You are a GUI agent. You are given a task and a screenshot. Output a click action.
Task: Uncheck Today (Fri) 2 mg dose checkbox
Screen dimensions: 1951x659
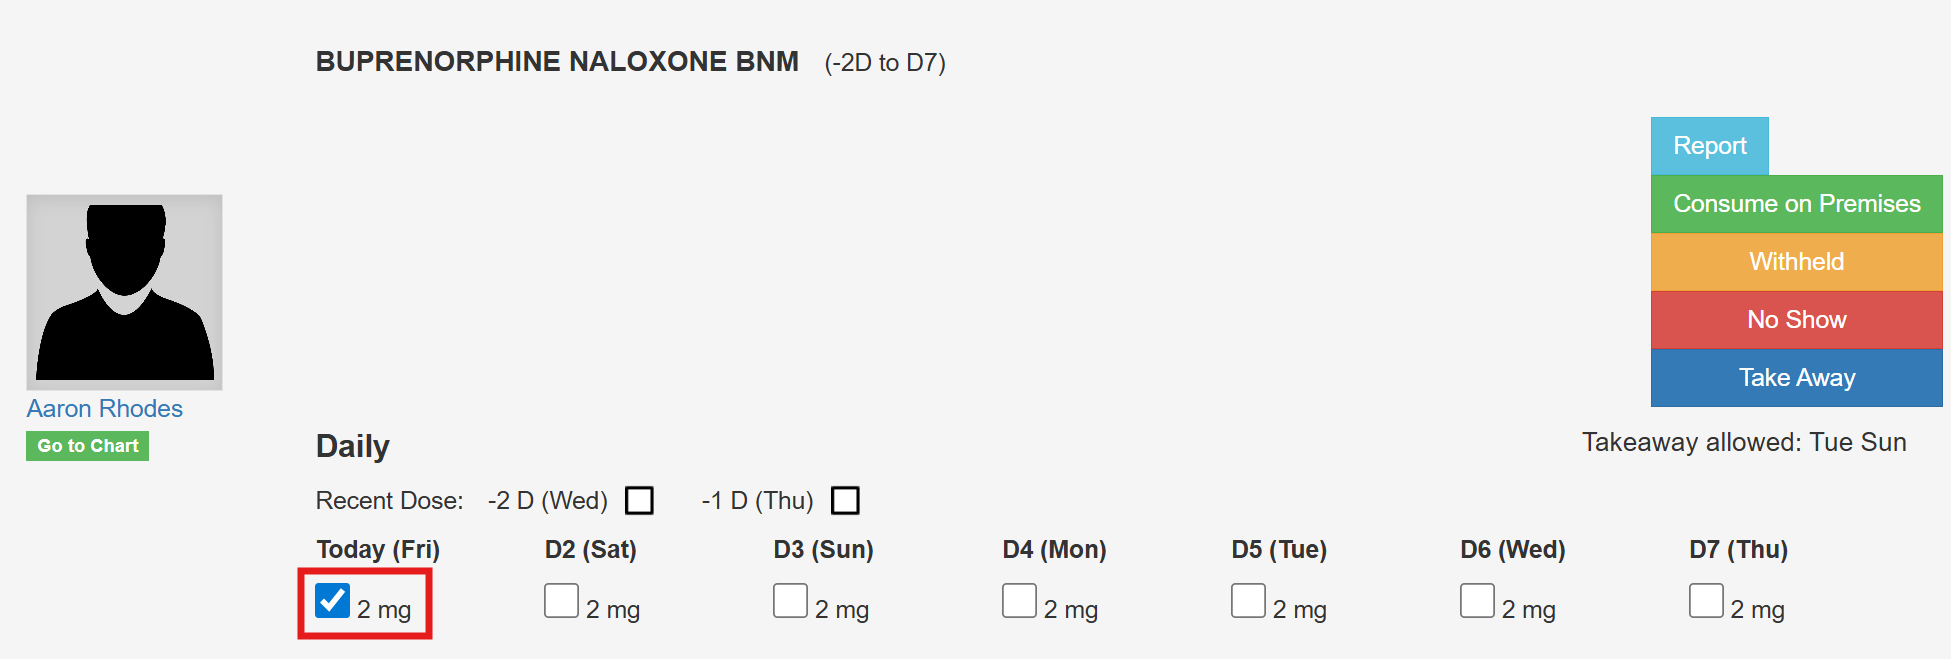pos(332,601)
